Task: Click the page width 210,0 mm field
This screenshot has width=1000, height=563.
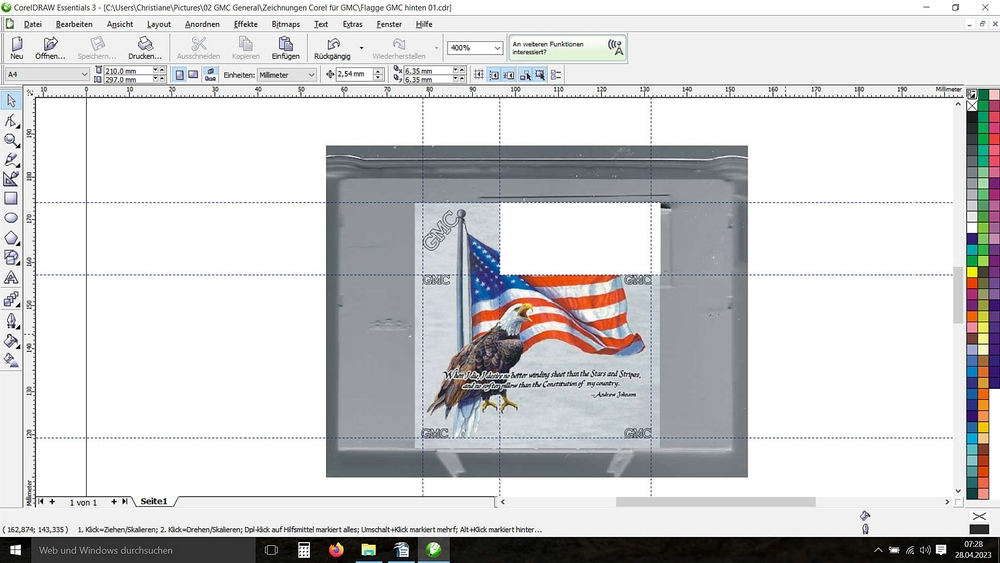Action: tap(129, 71)
